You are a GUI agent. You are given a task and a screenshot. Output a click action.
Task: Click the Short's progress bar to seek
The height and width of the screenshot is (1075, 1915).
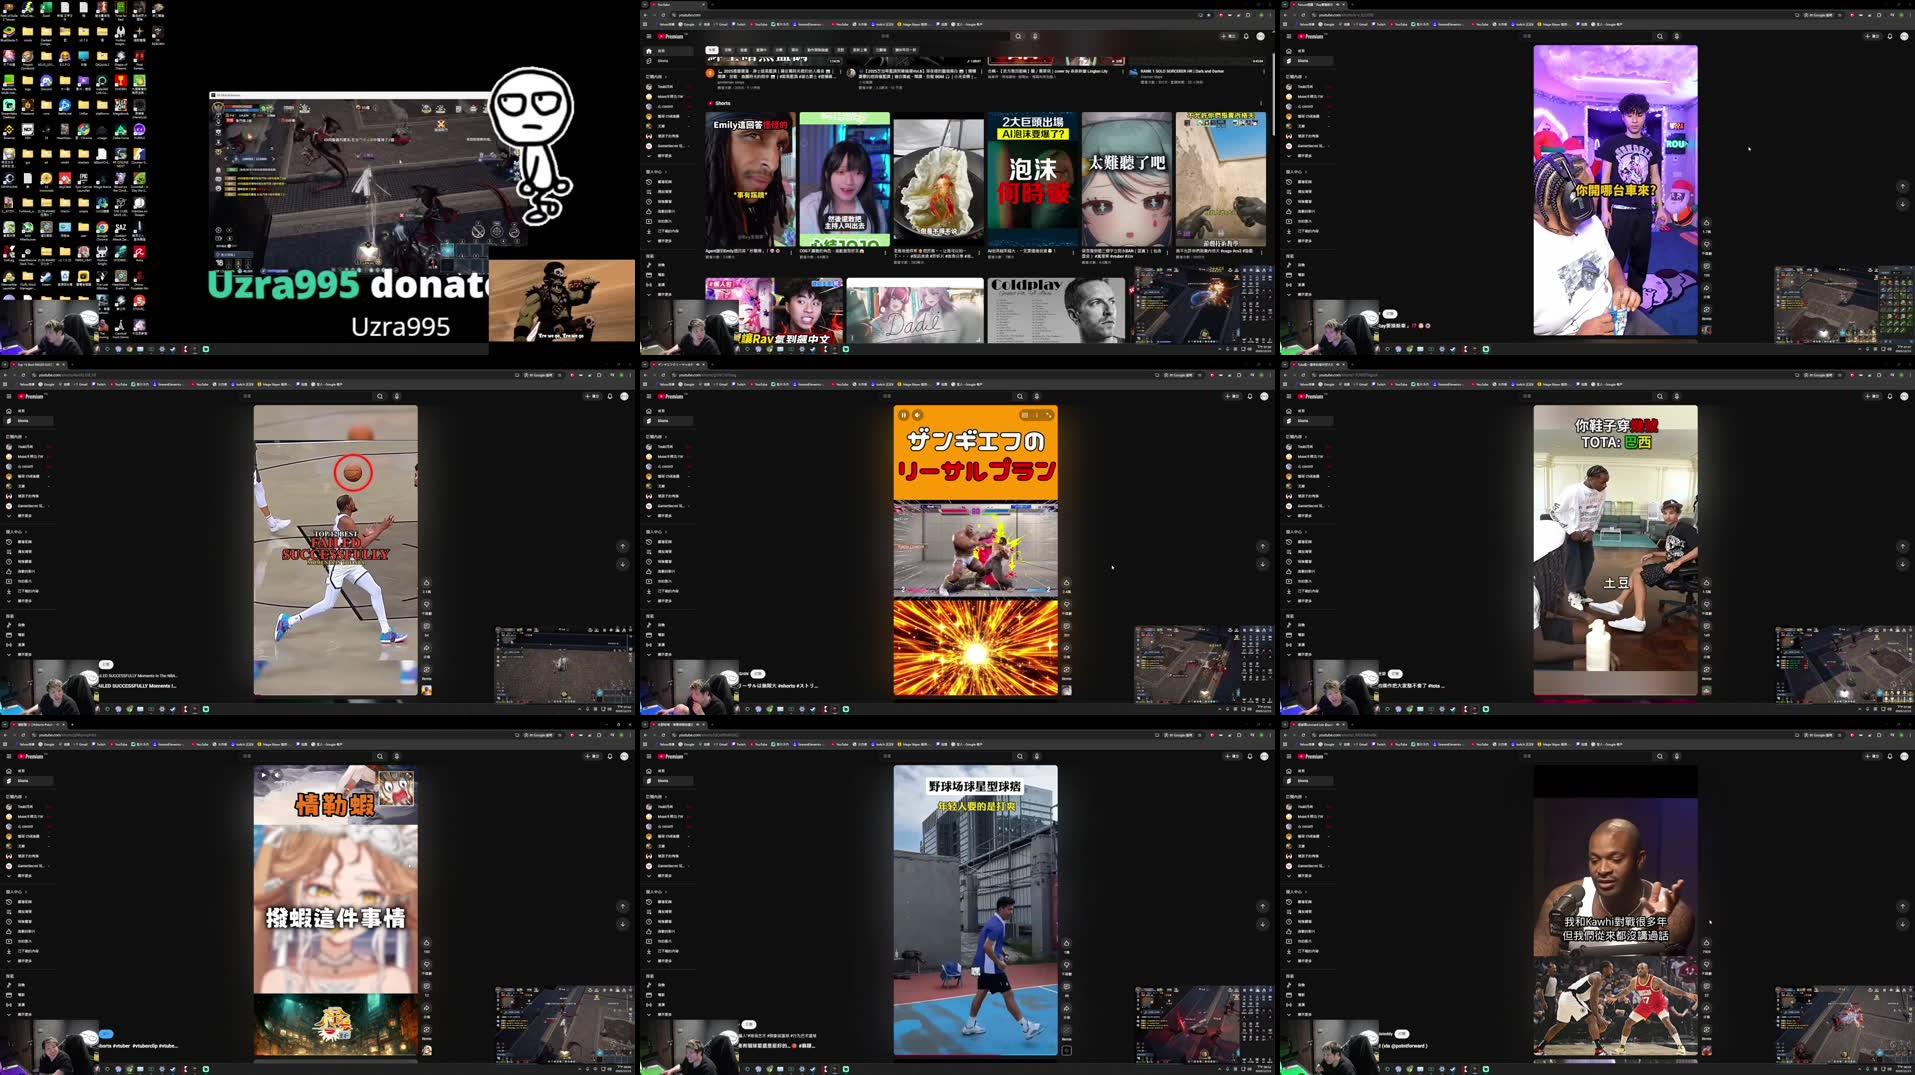(975, 700)
